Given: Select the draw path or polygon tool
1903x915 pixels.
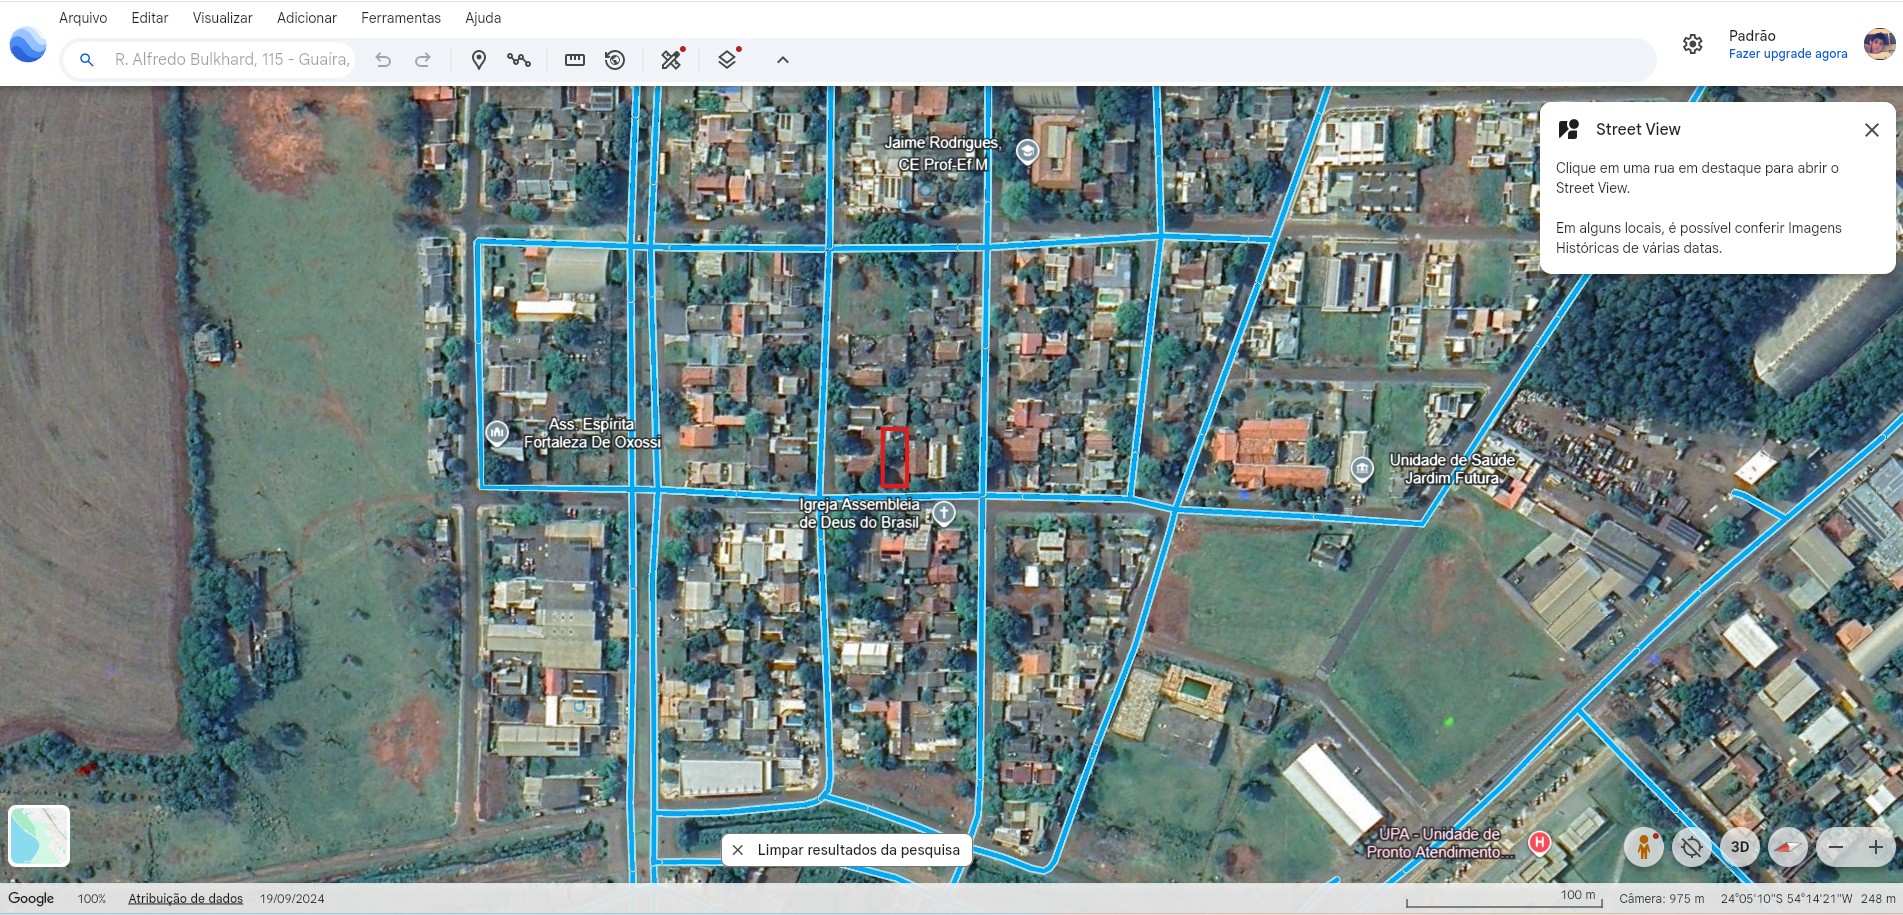Looking at the screenshot, I should [518, 60].
